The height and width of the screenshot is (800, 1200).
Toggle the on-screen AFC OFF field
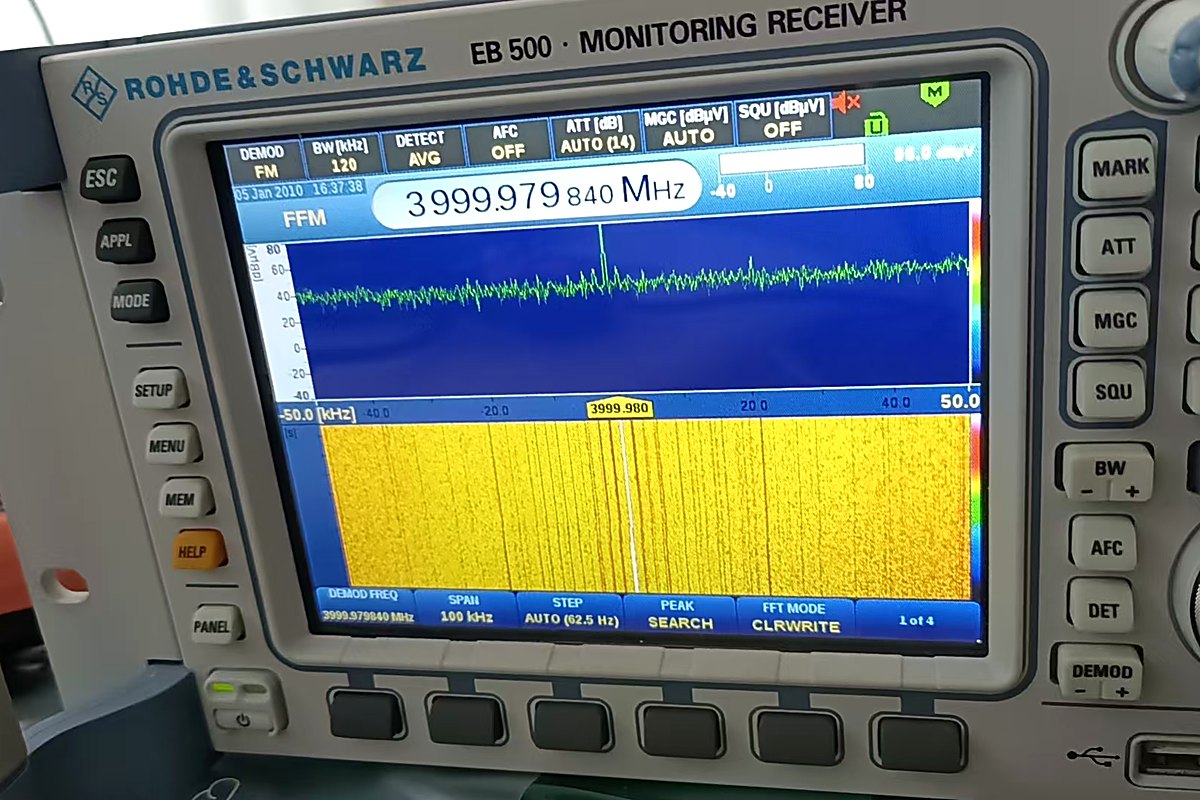point(508,142)
